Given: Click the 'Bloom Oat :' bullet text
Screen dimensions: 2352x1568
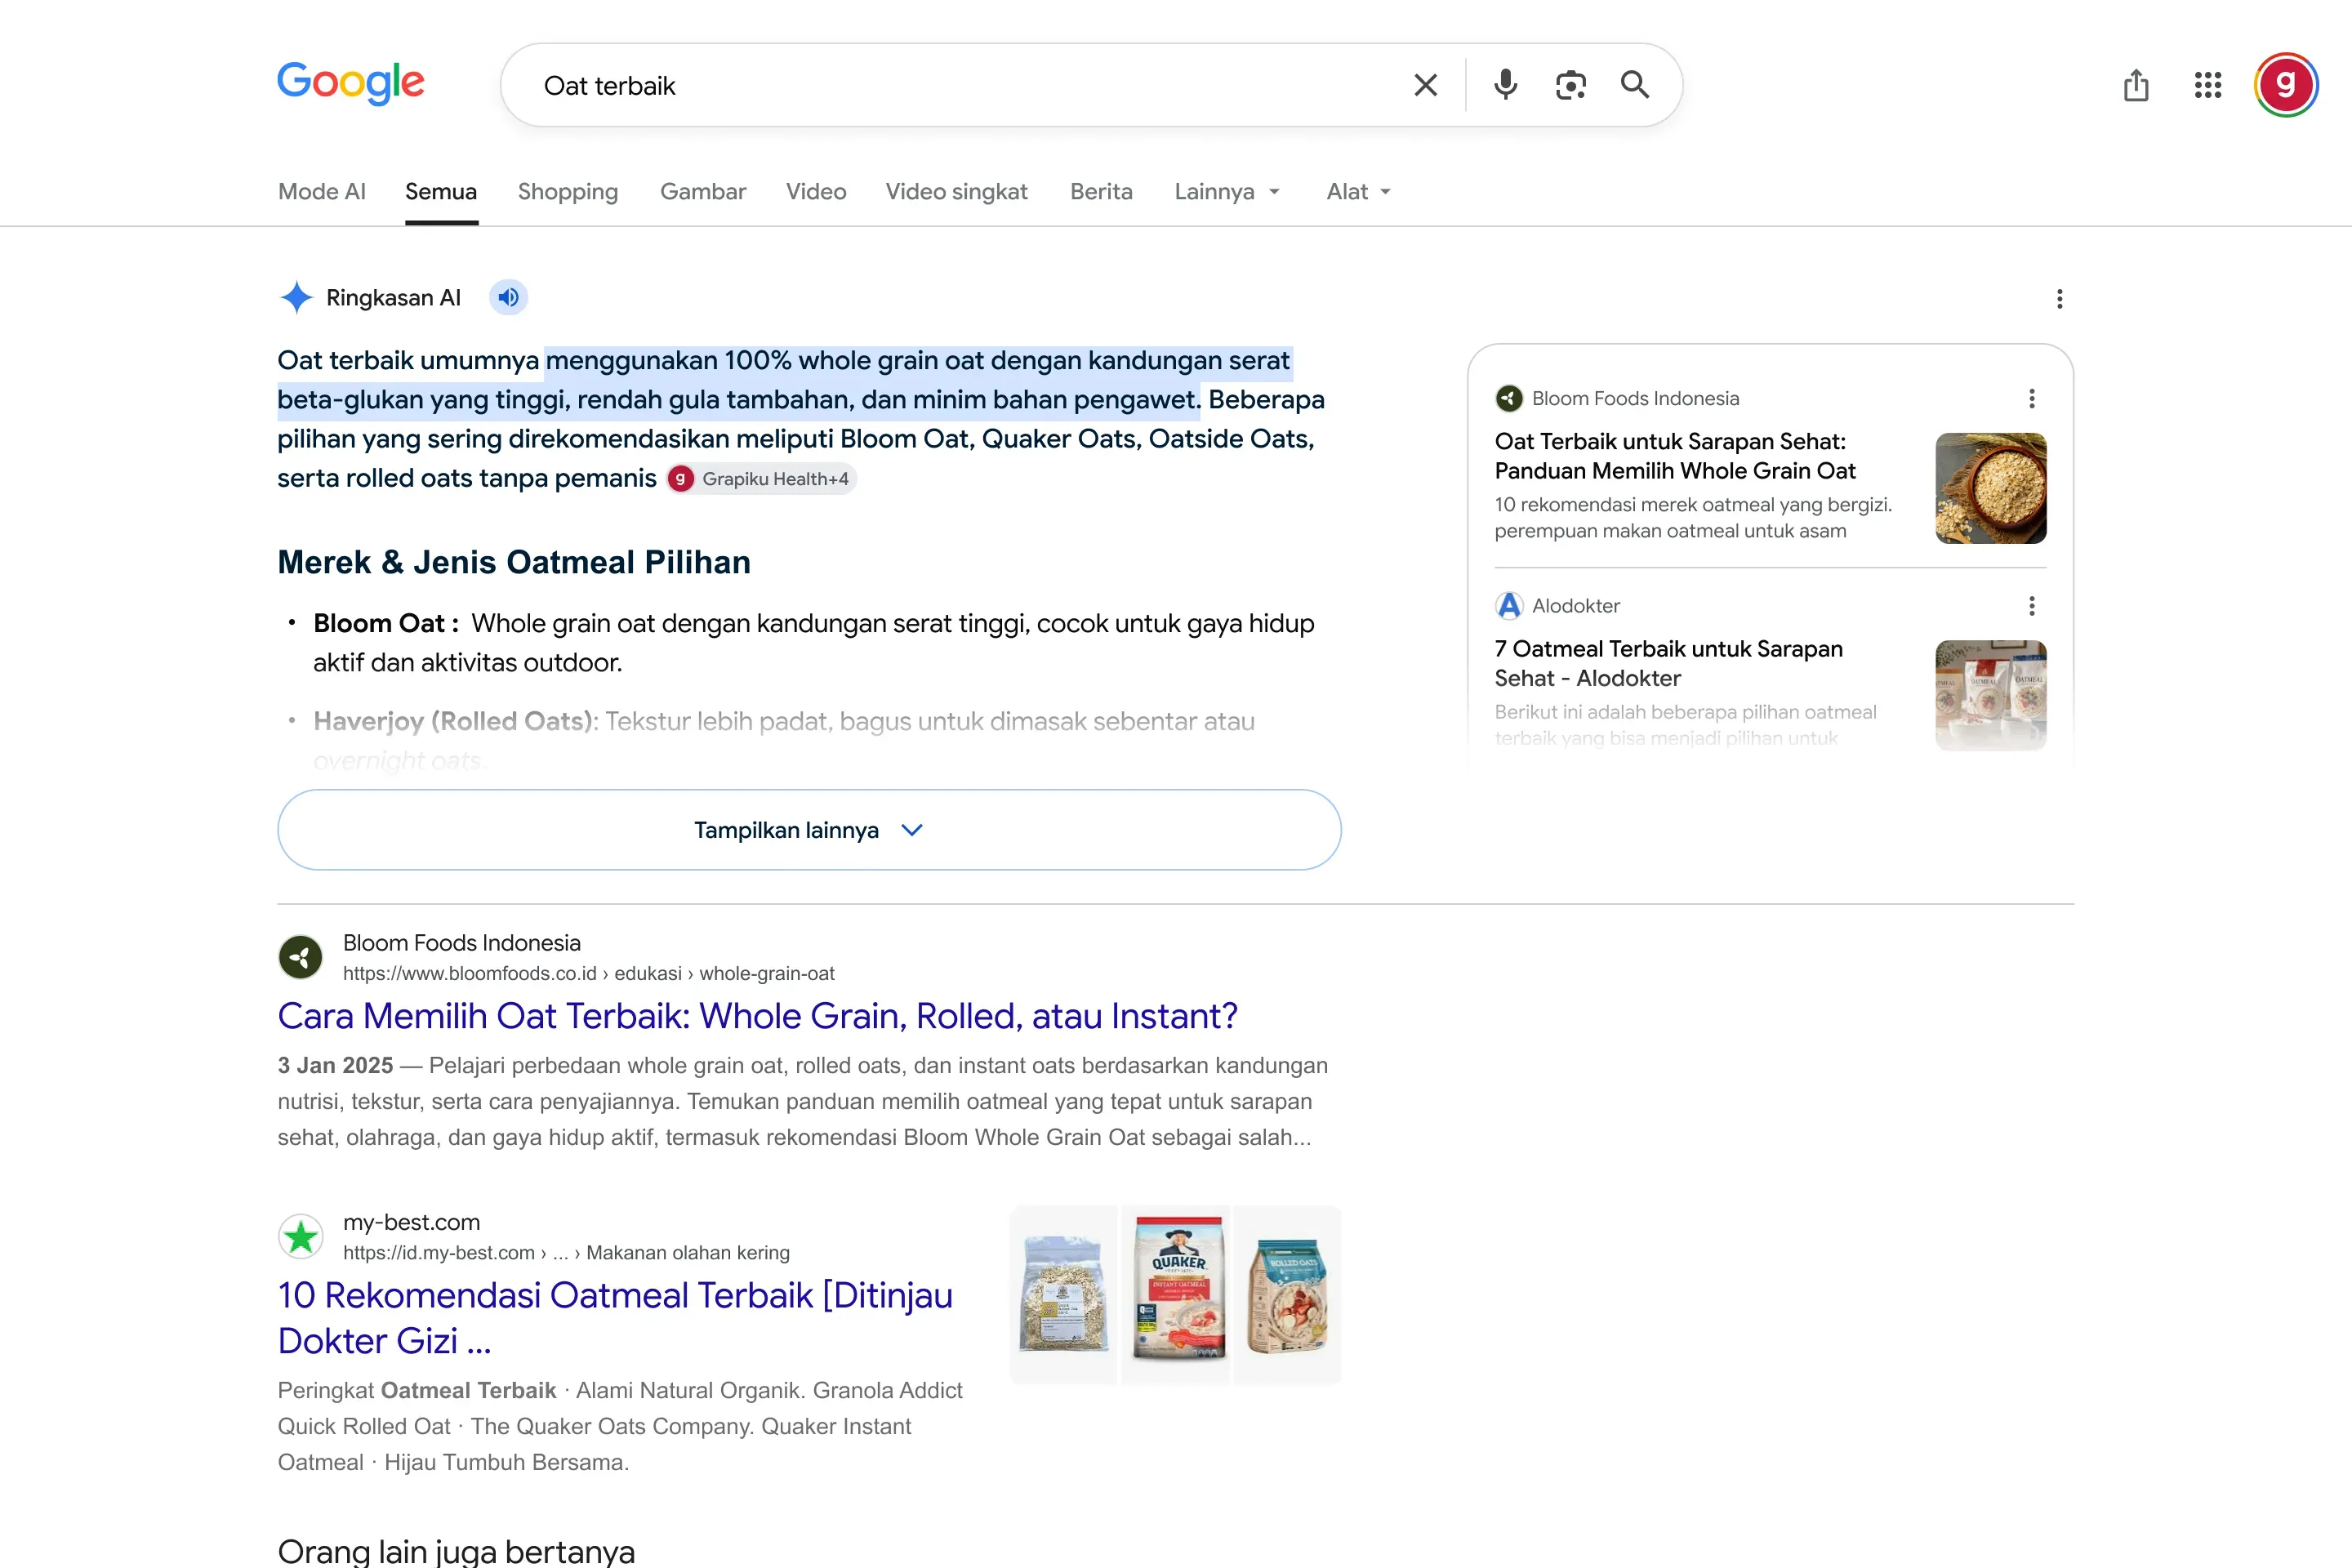Looking at the screenshot, I should click(386, 623).
